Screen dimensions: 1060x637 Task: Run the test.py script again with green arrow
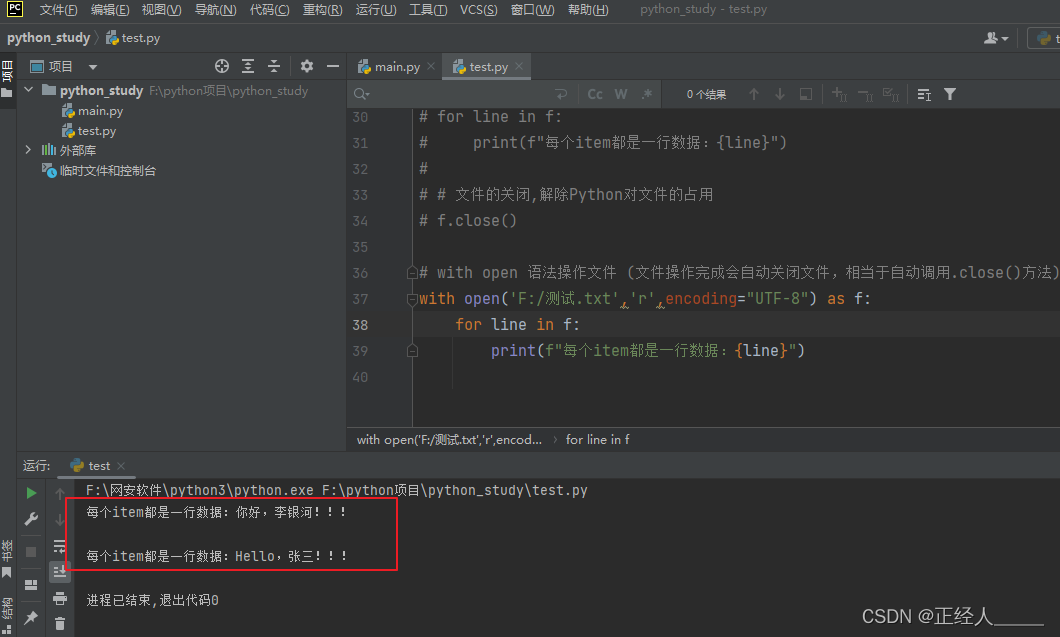pyautogui.click(x=30, y=492)
